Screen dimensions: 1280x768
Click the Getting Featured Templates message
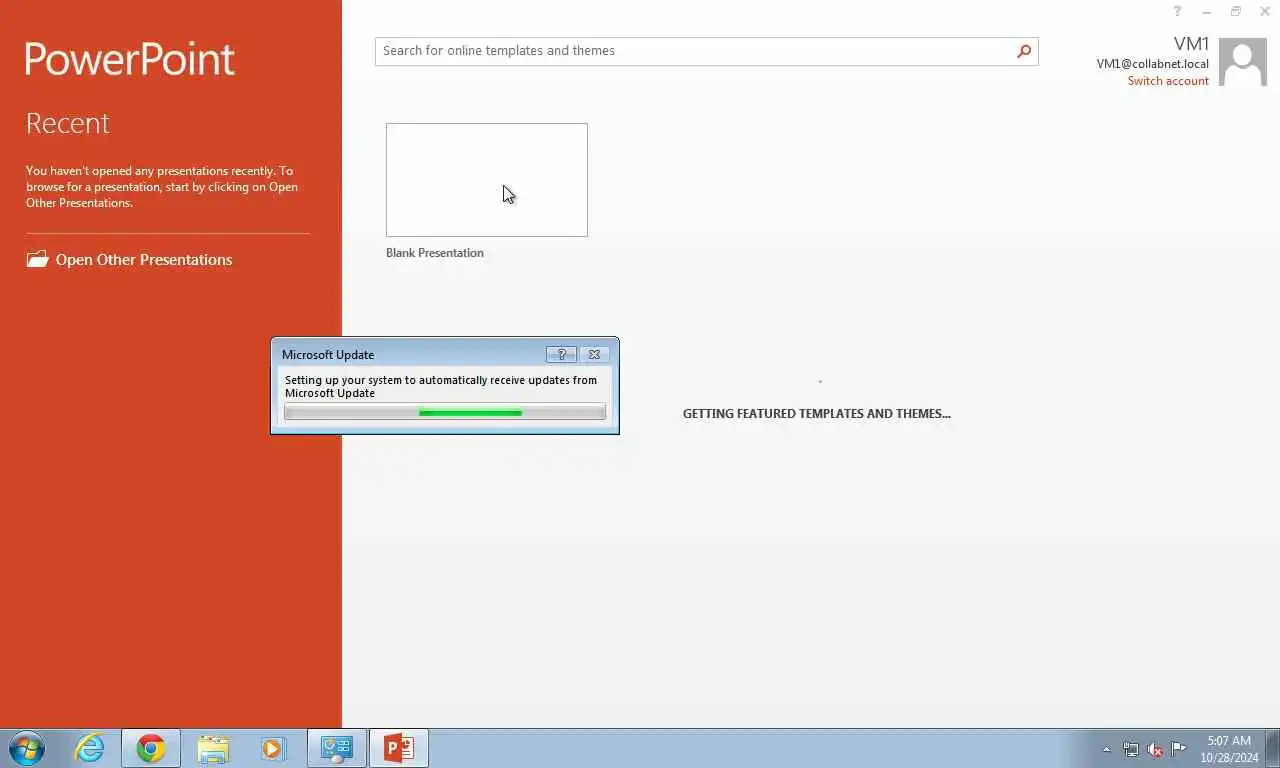point(817,414)
